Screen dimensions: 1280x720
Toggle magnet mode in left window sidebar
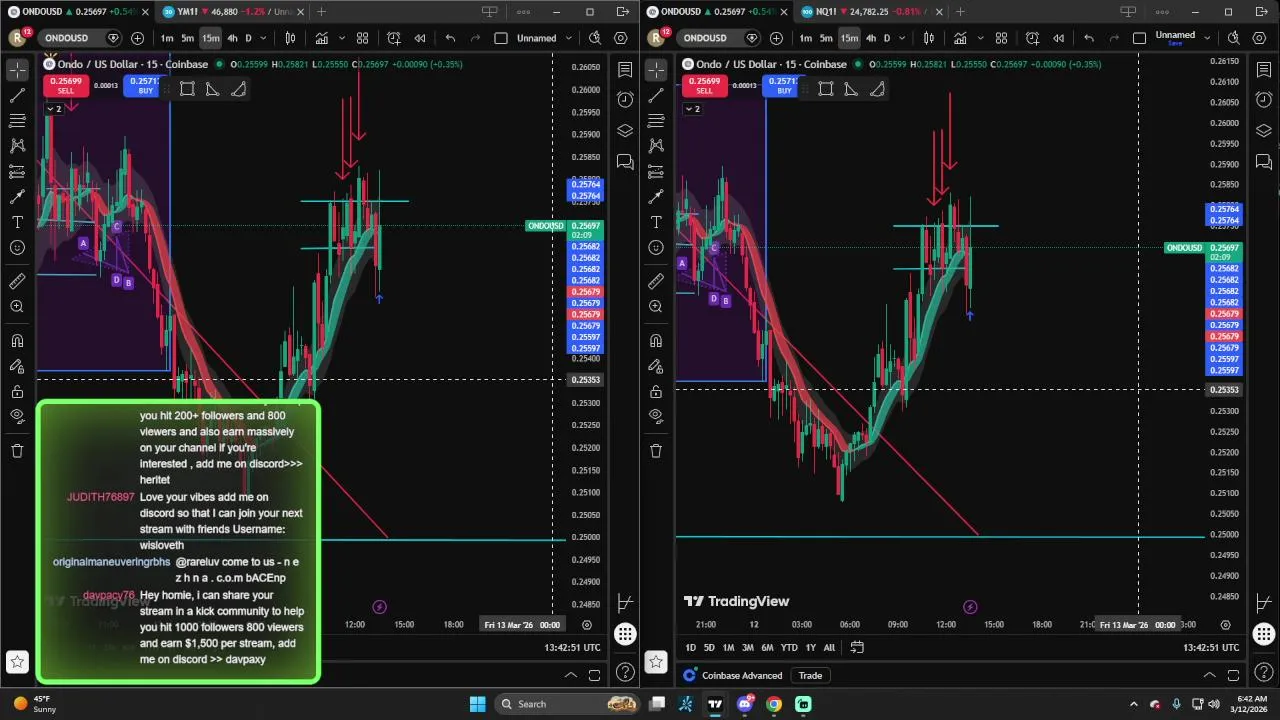[x=17, y=341]
